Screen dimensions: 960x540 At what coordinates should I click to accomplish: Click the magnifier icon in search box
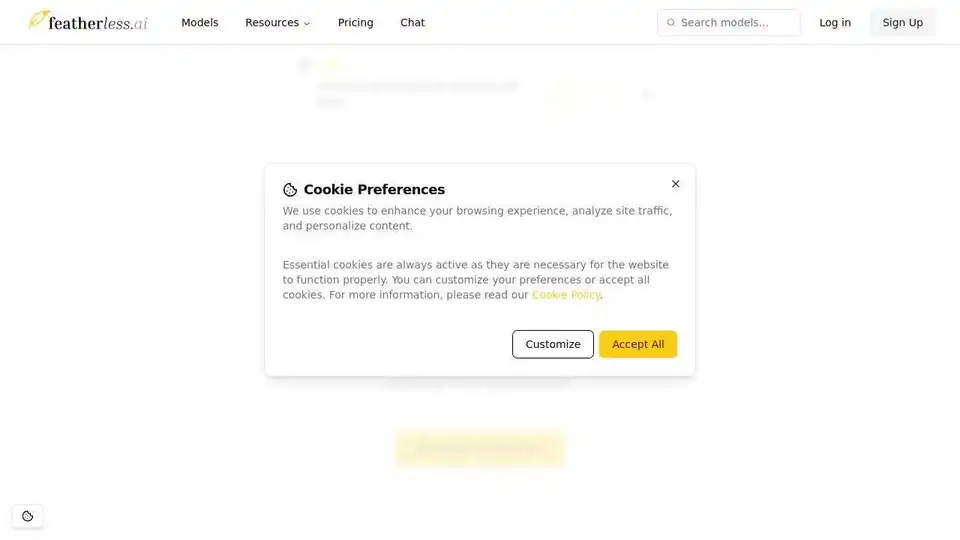[x=670, y=23]
